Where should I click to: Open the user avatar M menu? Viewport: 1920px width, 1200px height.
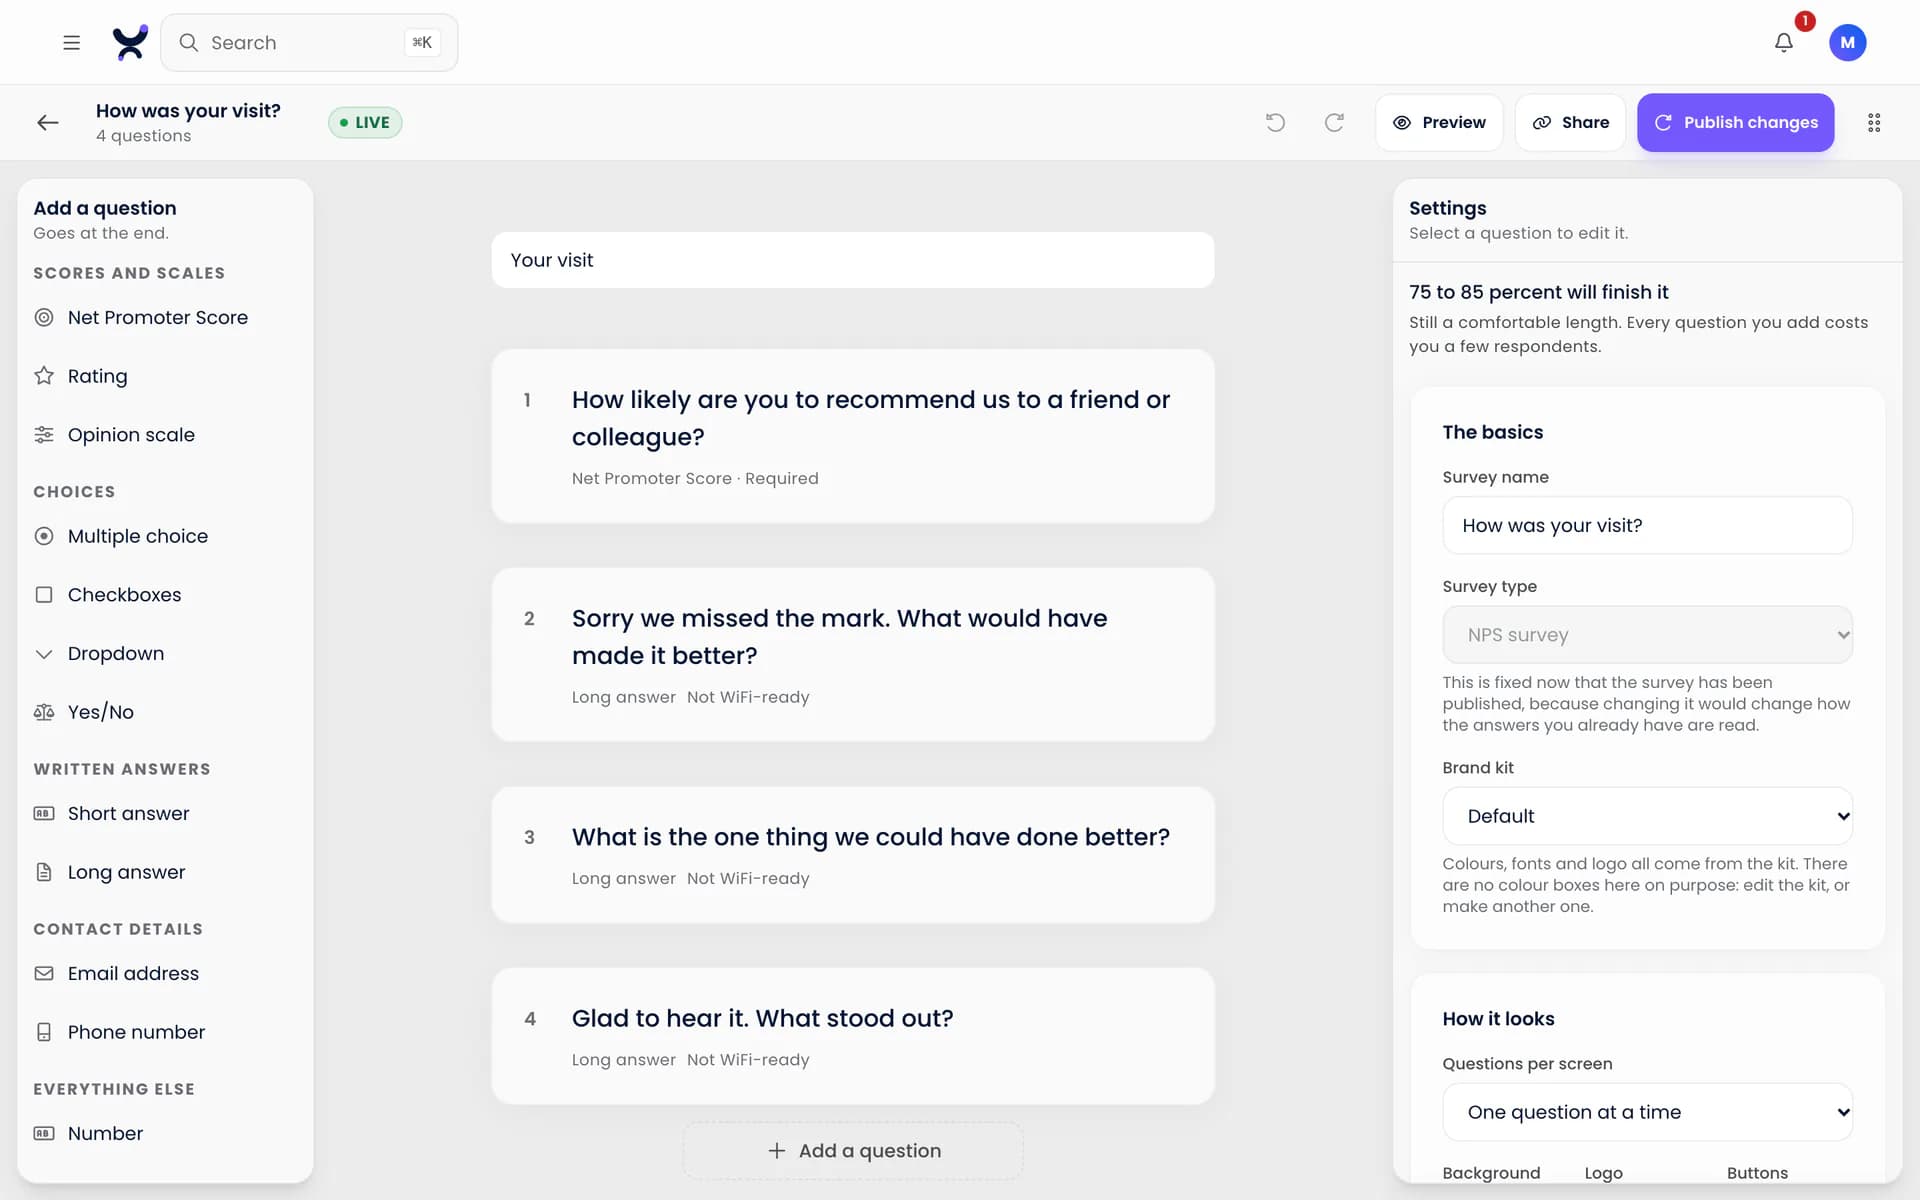(1847, 42)
